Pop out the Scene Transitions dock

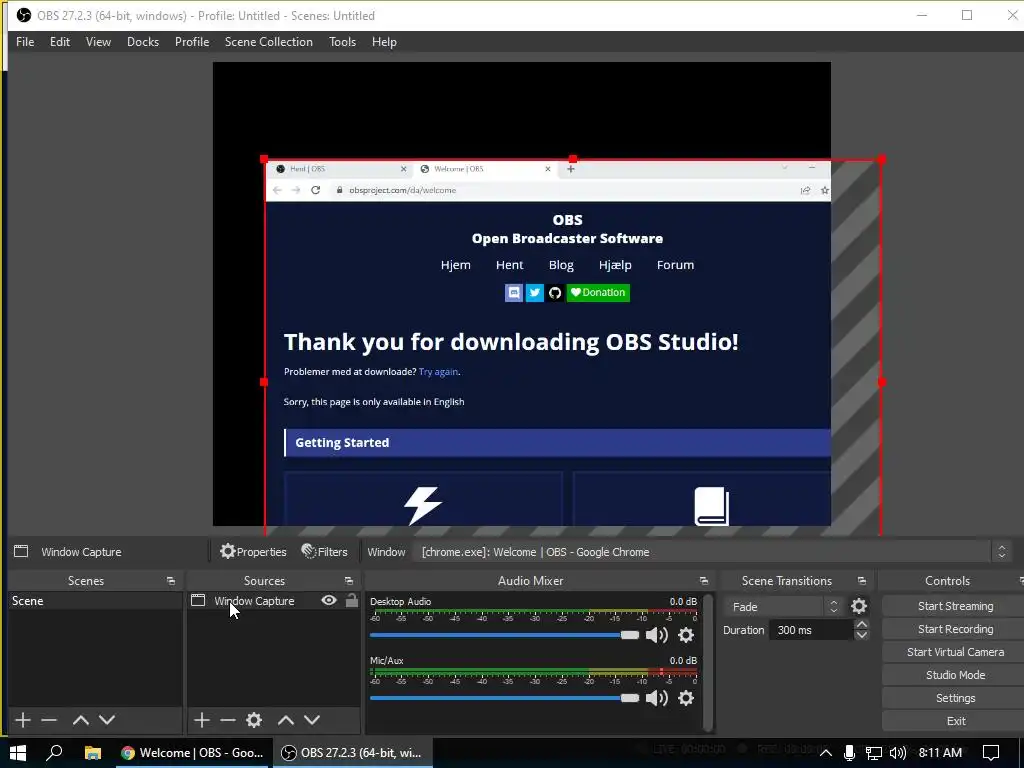[x=861, y=581]
